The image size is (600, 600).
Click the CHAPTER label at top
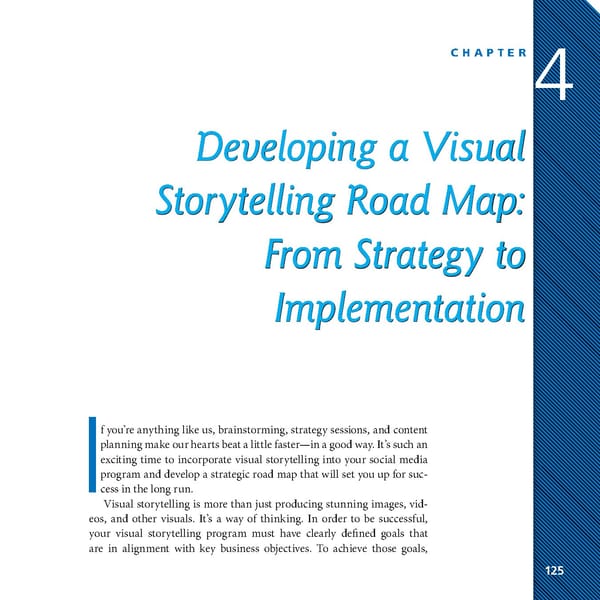pyautogui.click(x=484, y=52)
